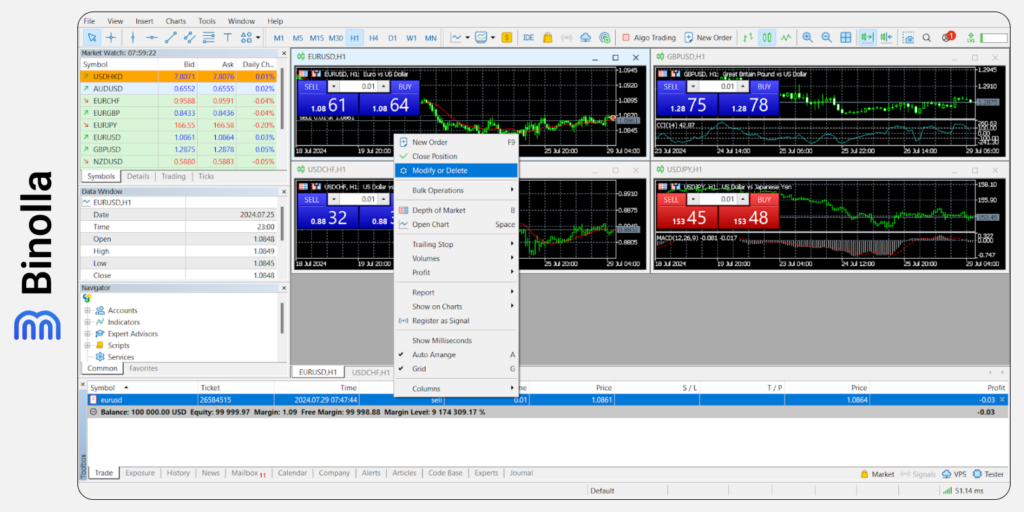This screenshot has width=1024, height=512.
Task: Open the templates dropdown arrow
Action: coord(493,37)
